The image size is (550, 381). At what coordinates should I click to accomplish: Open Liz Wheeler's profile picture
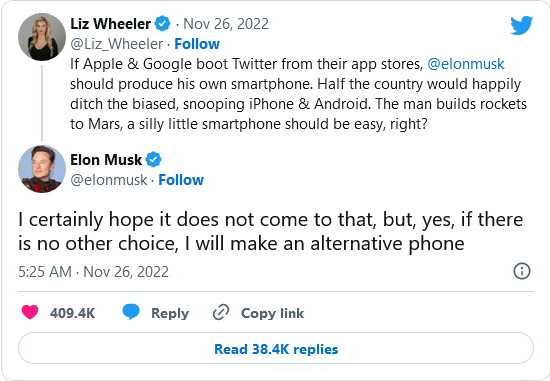click(42, 37)
